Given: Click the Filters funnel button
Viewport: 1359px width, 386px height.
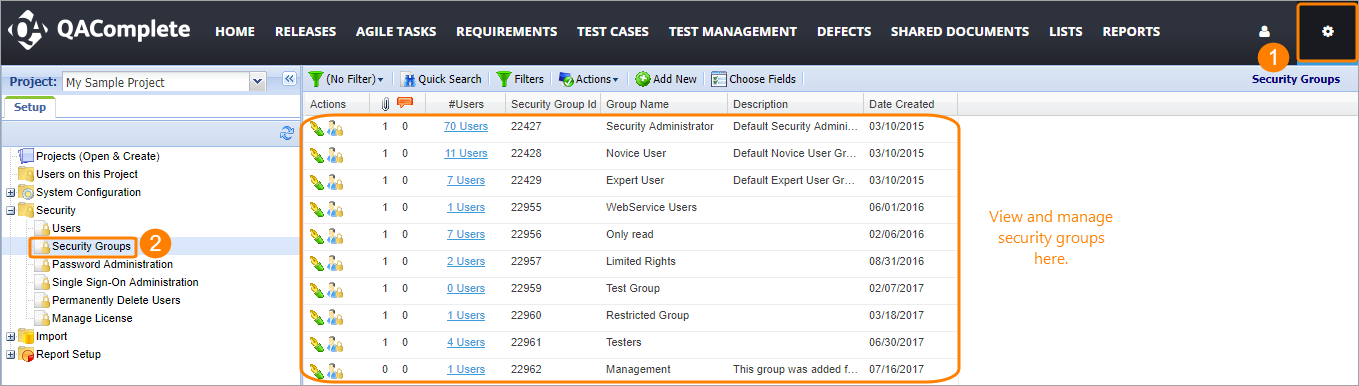Looking at the screenshot, I should 520,79.
